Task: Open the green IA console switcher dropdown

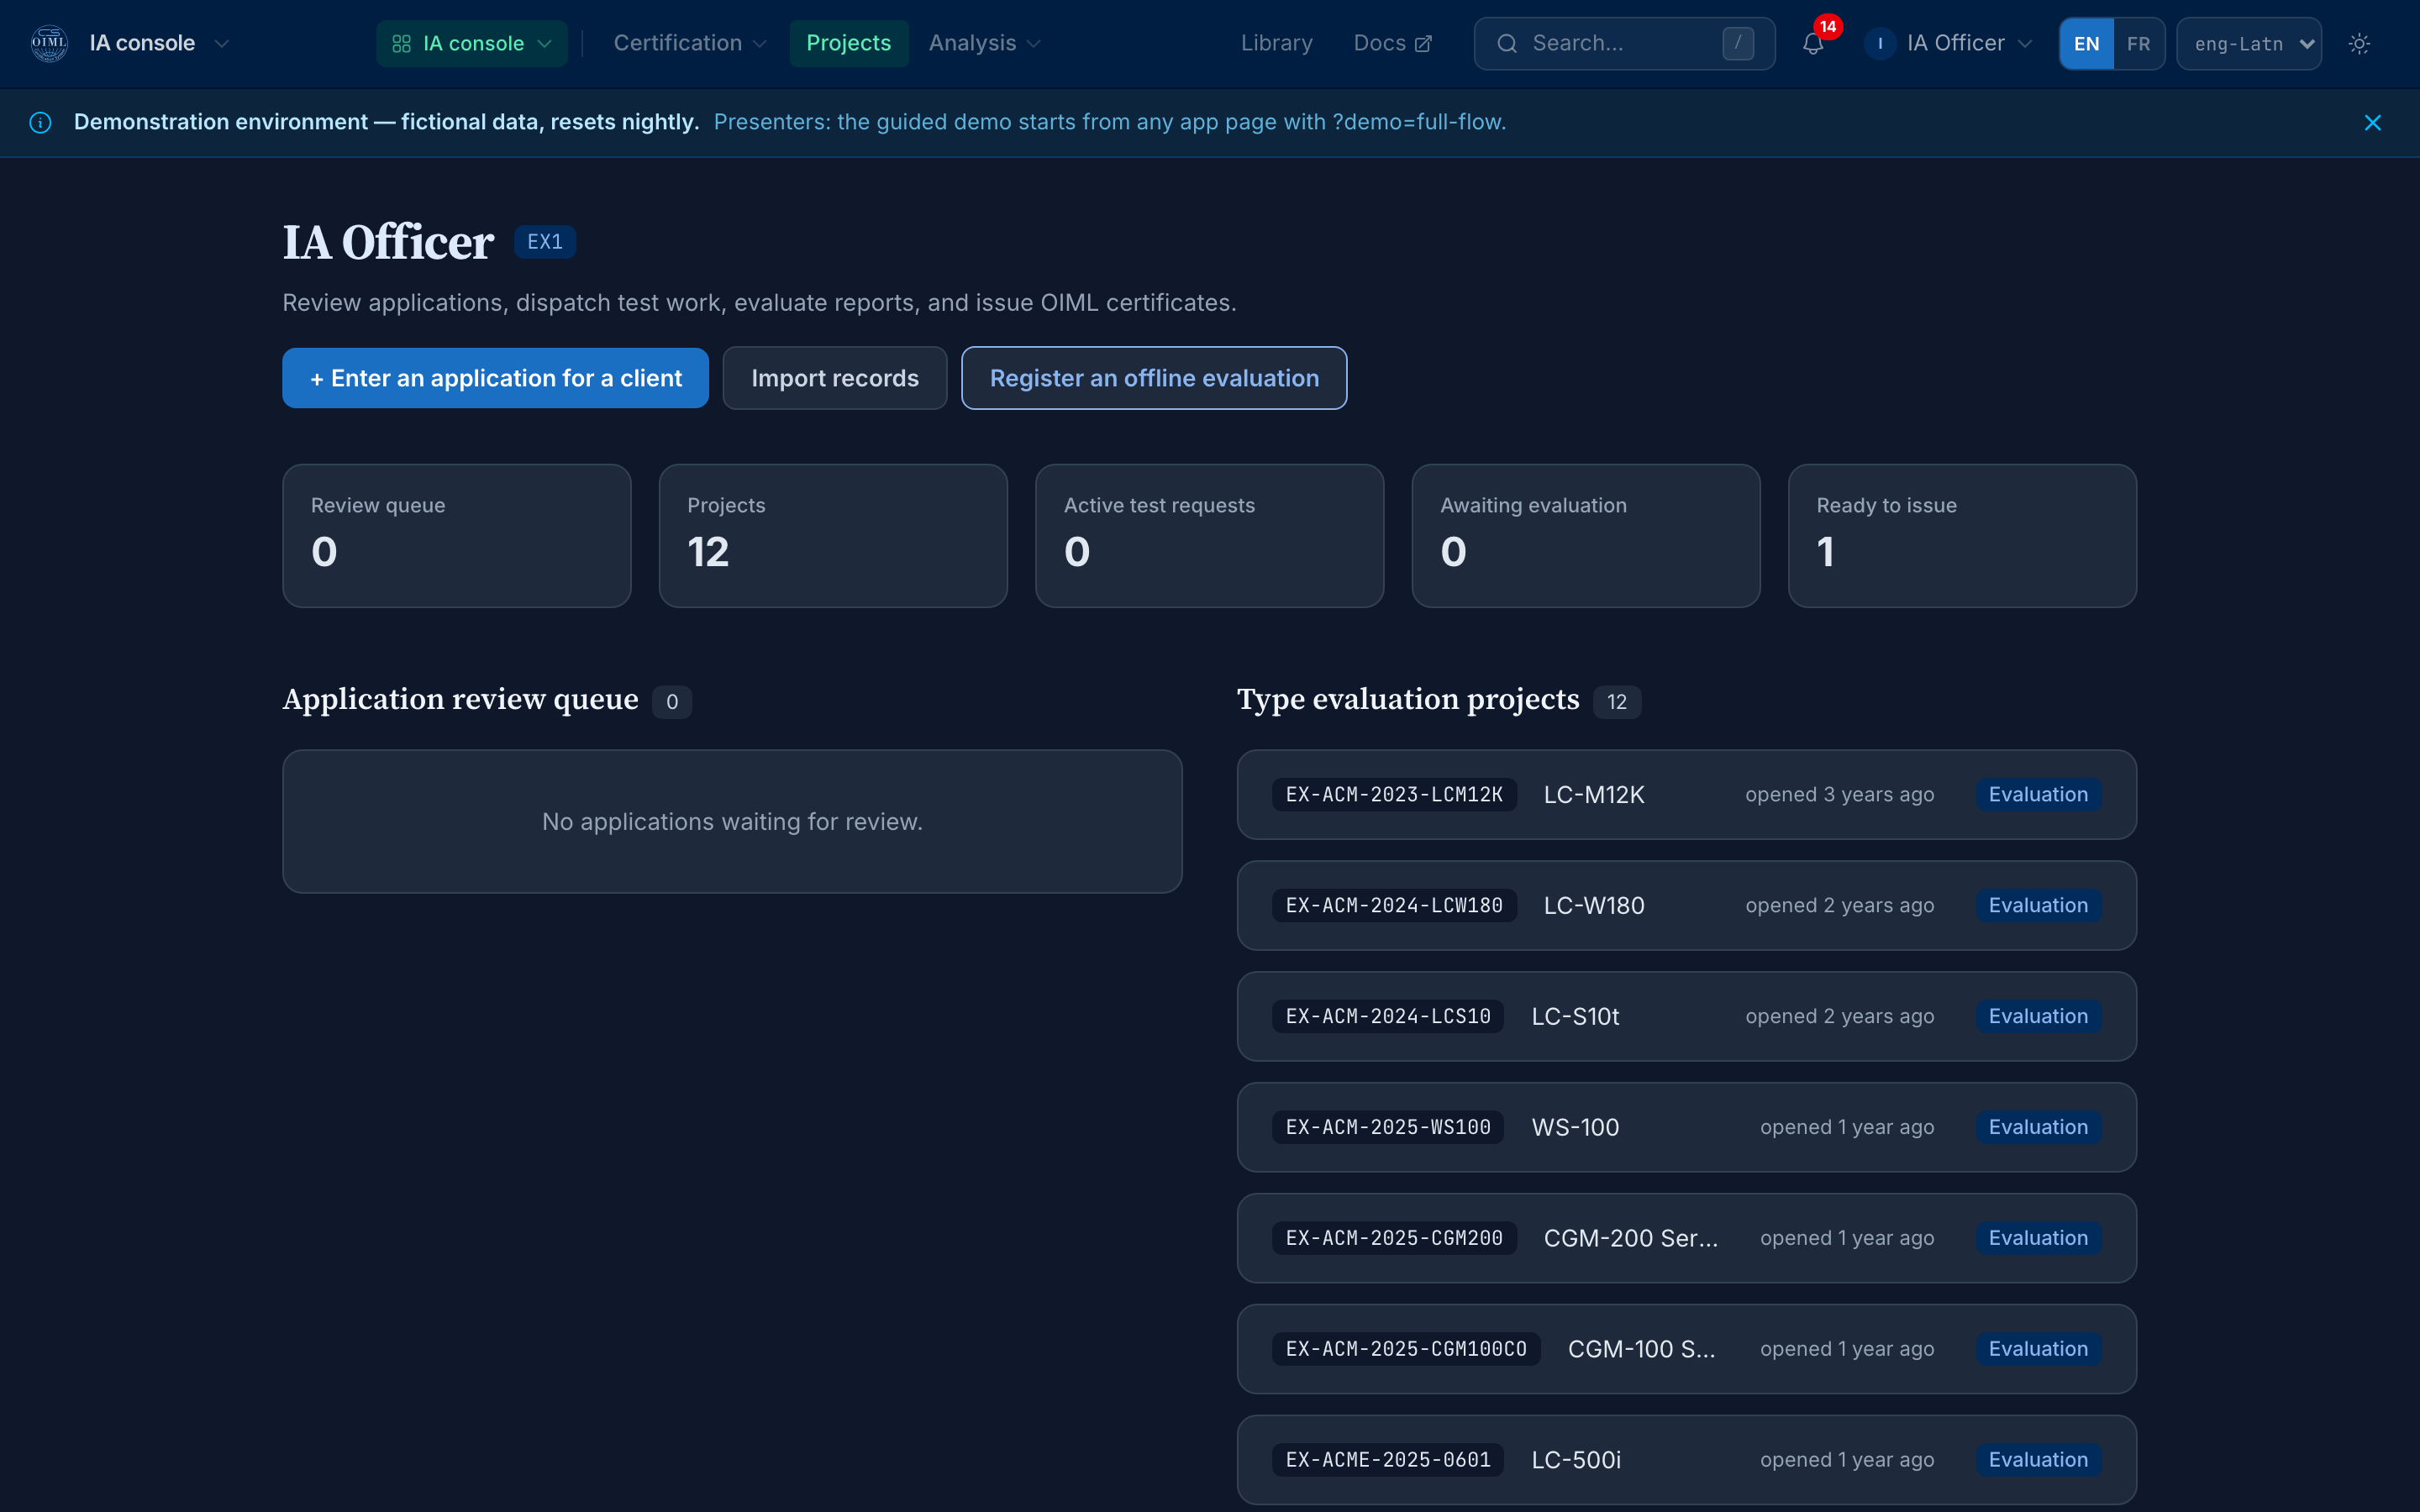Action: tap(471, 44)
